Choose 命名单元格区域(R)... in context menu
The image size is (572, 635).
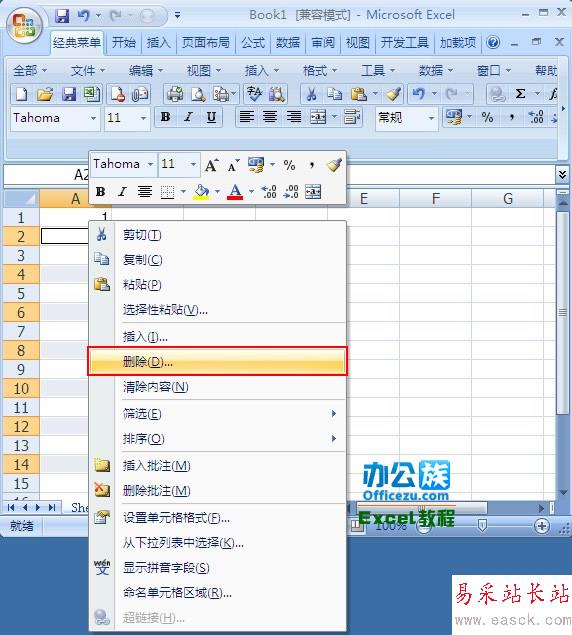pyautogui.click(x=217, y=593)
